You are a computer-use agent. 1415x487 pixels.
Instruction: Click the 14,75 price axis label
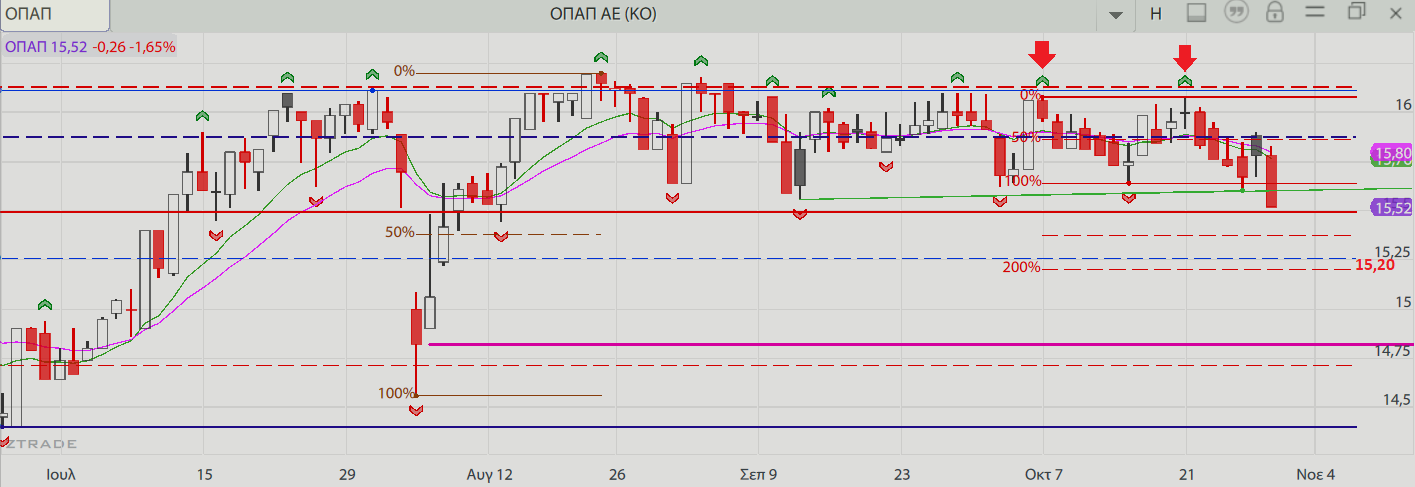tap(1393, 351)
